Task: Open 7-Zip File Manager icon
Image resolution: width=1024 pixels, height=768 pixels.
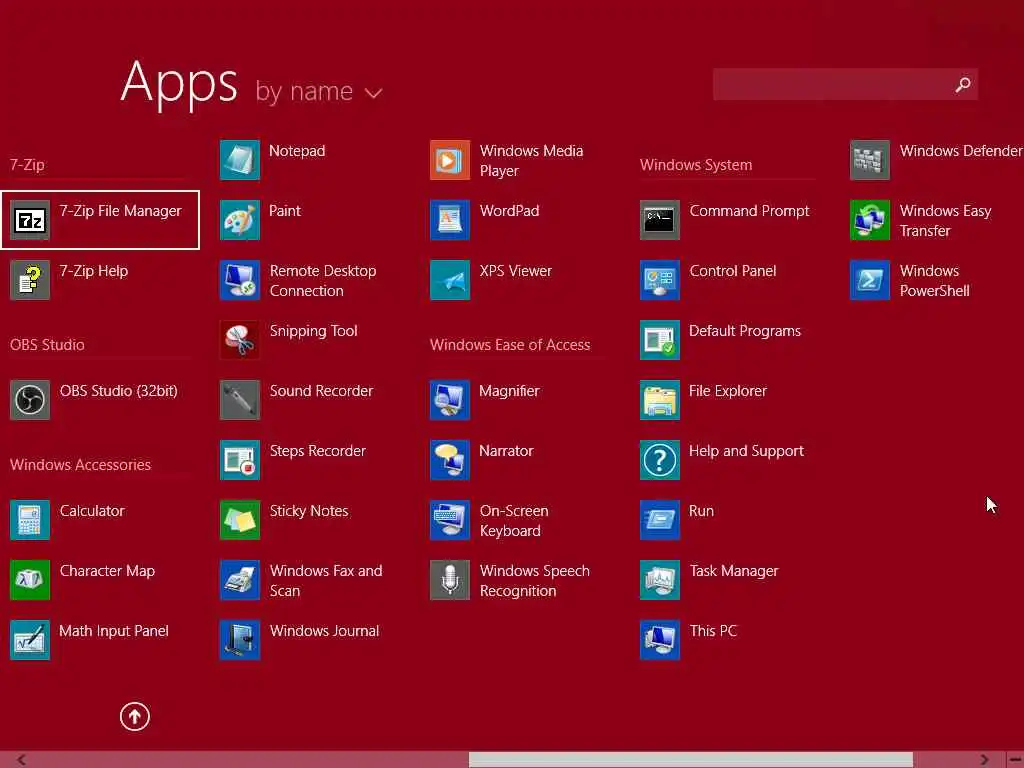Action: coord(30,220)
